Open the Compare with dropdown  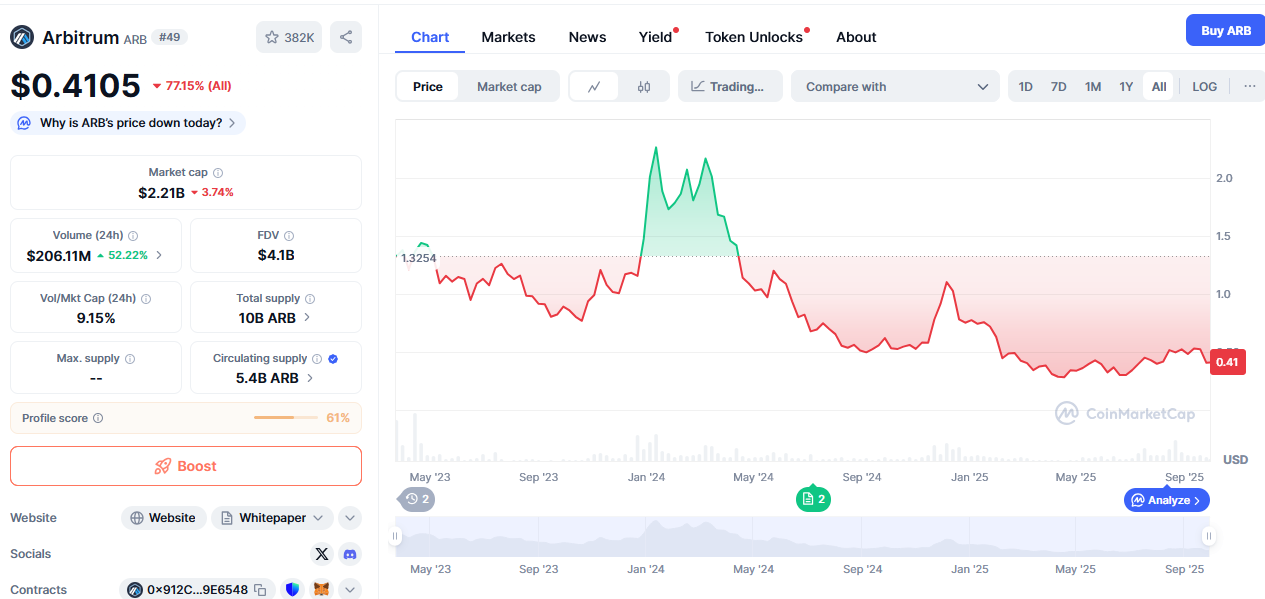[895, 87]
